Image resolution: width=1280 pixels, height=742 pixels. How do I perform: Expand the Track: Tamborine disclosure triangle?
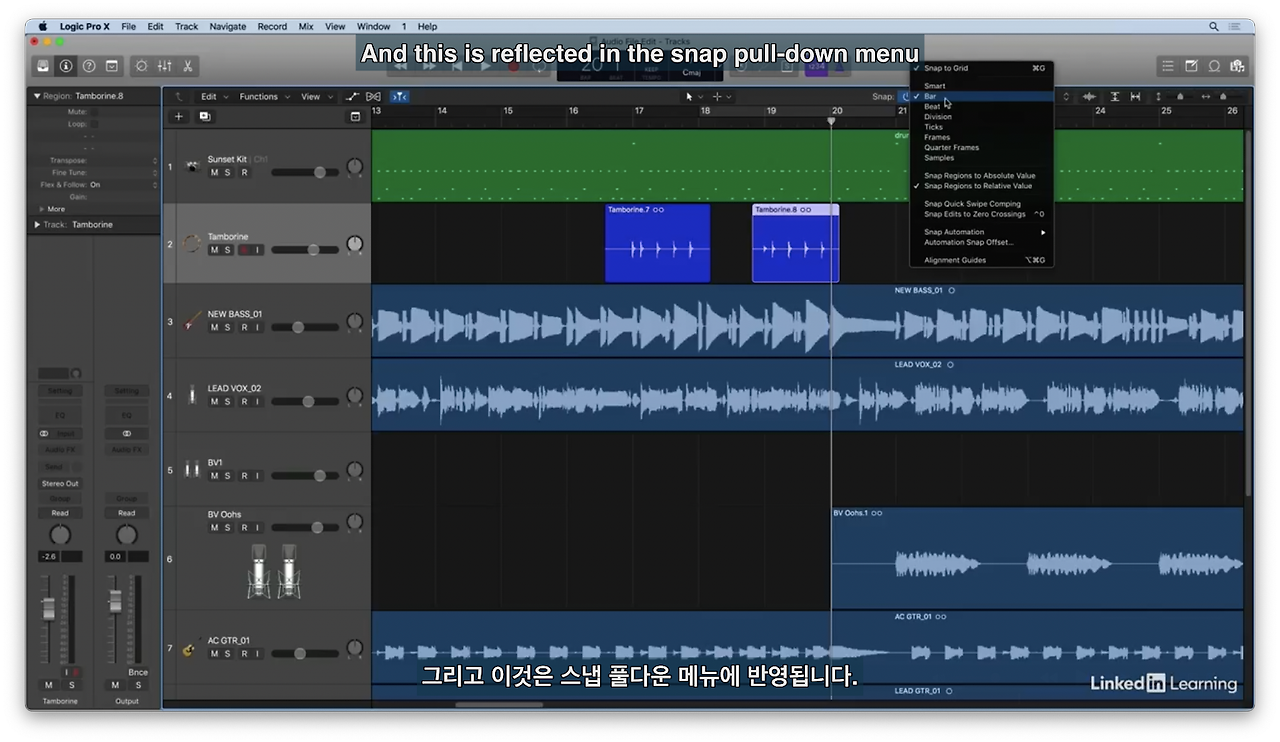[x=38, y=225]
